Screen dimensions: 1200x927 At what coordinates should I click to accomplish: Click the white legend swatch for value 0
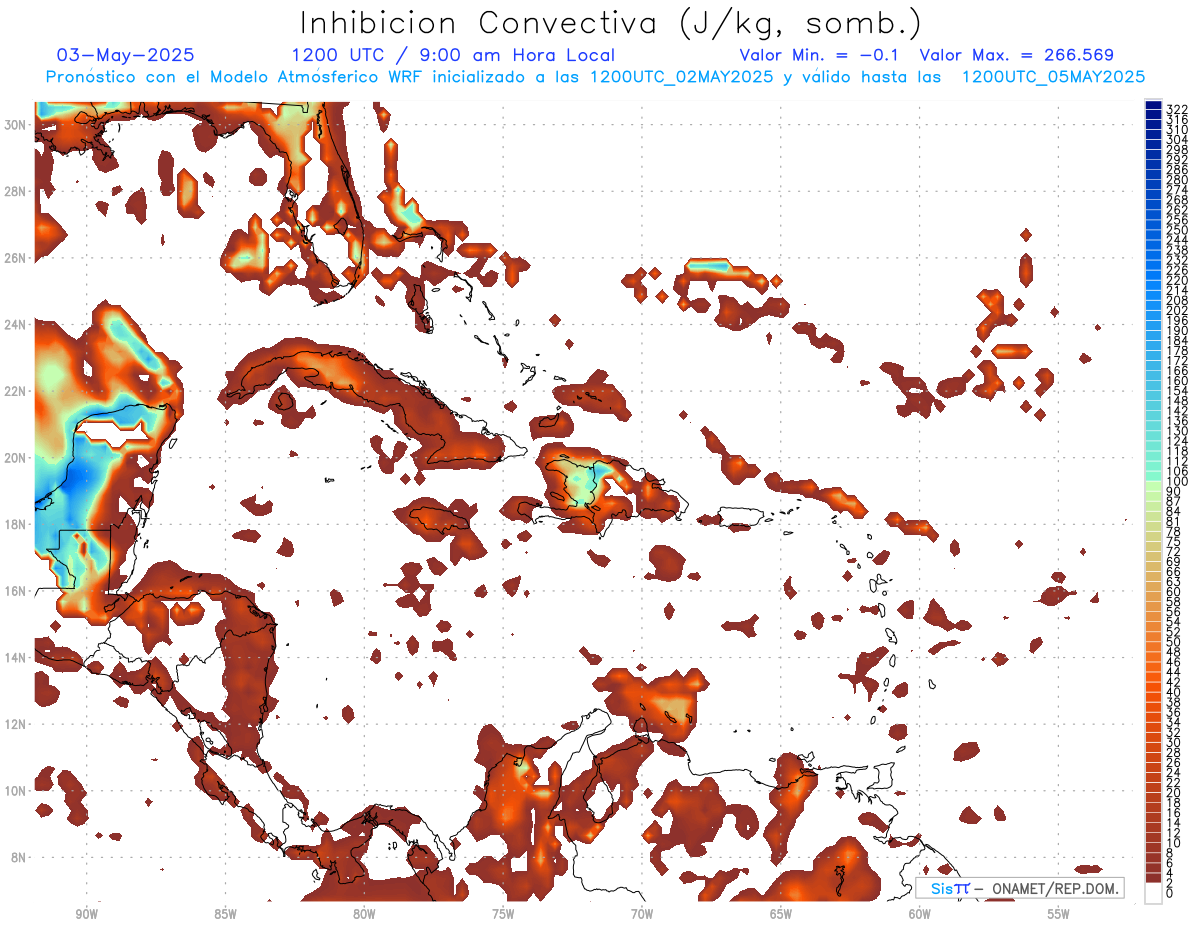[x=1154, y=892]
